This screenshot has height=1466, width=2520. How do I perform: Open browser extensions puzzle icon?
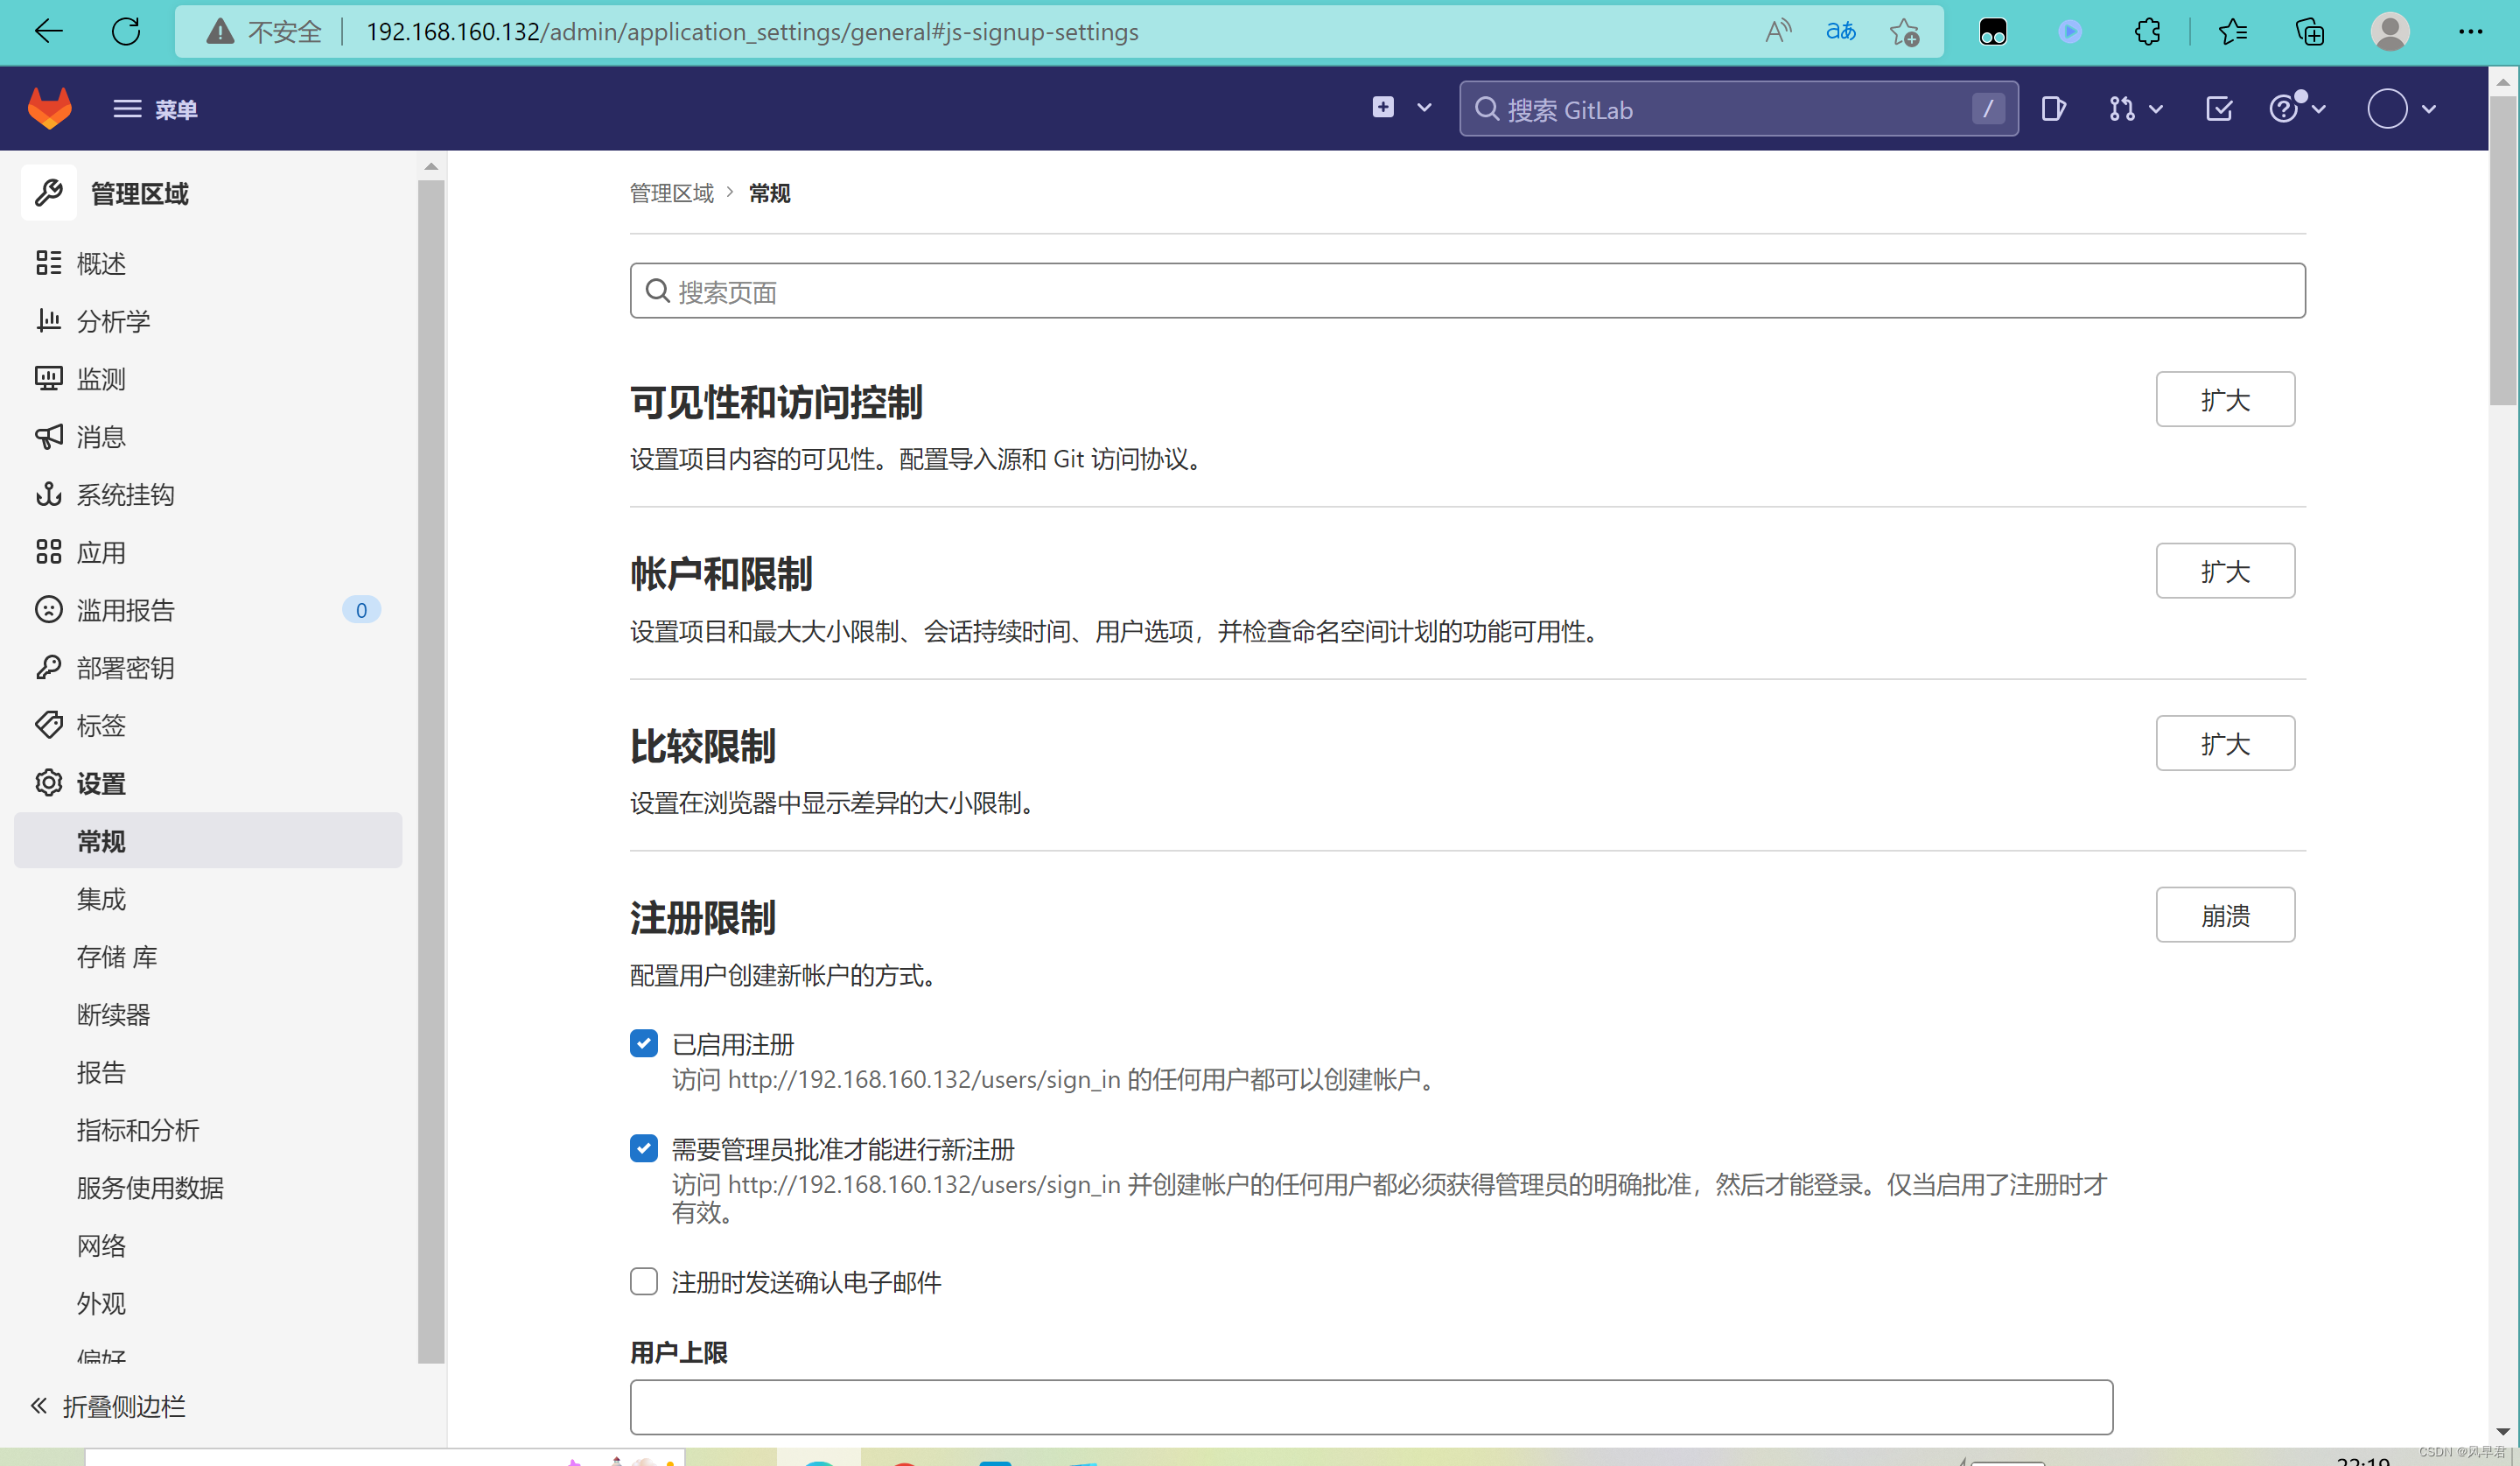tap(2147, 32)
